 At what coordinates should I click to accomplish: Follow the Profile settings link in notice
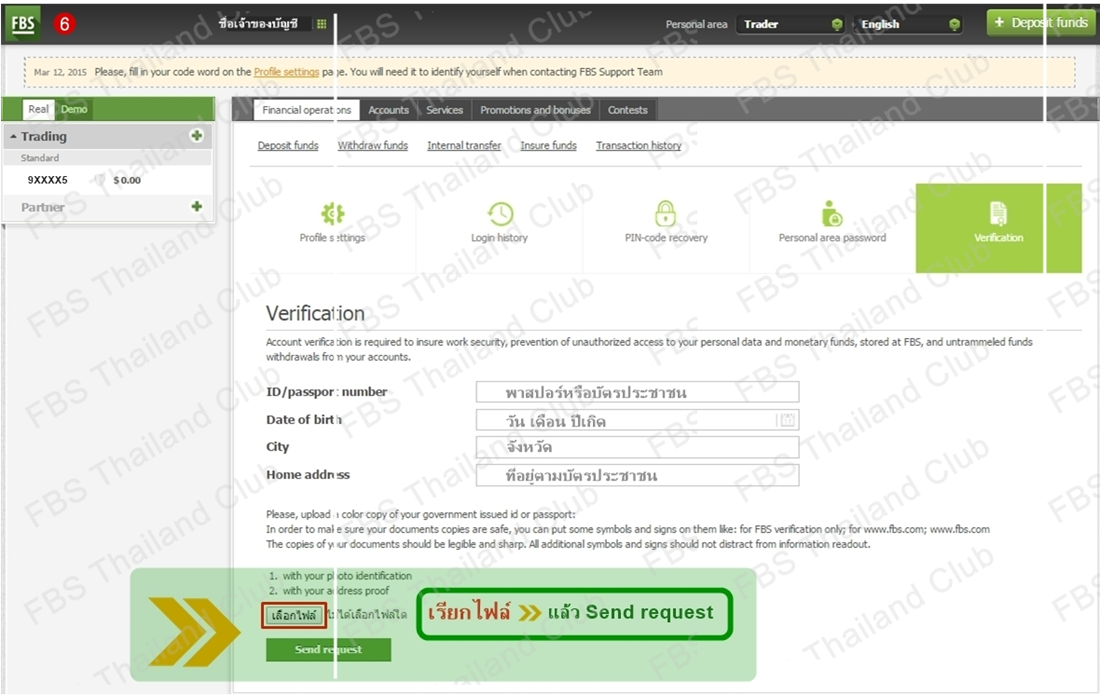(286, 72)
